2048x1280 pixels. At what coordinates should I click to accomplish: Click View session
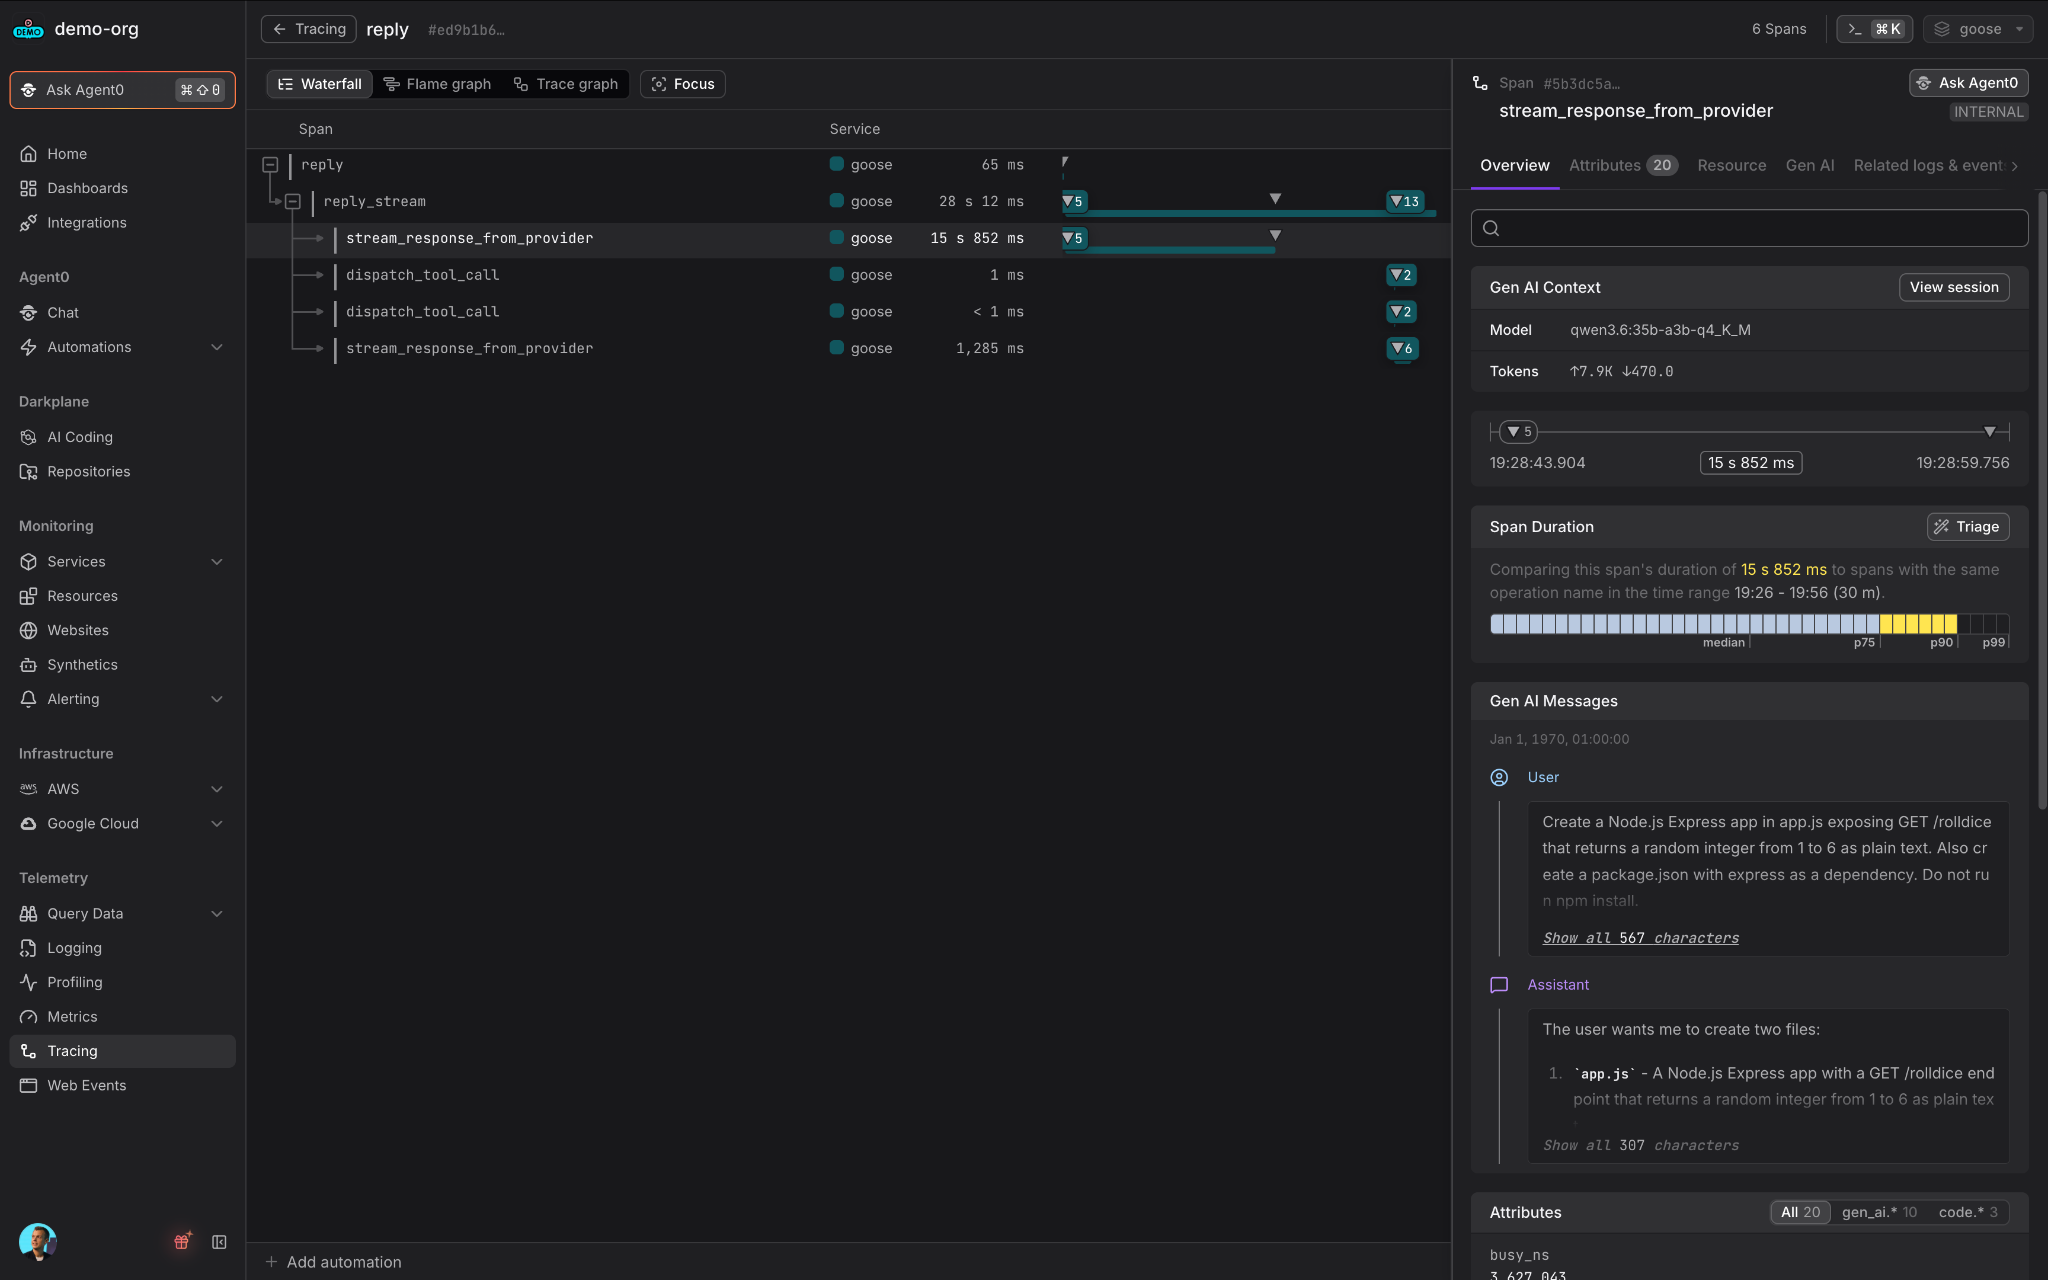(x=1953, y=287)
